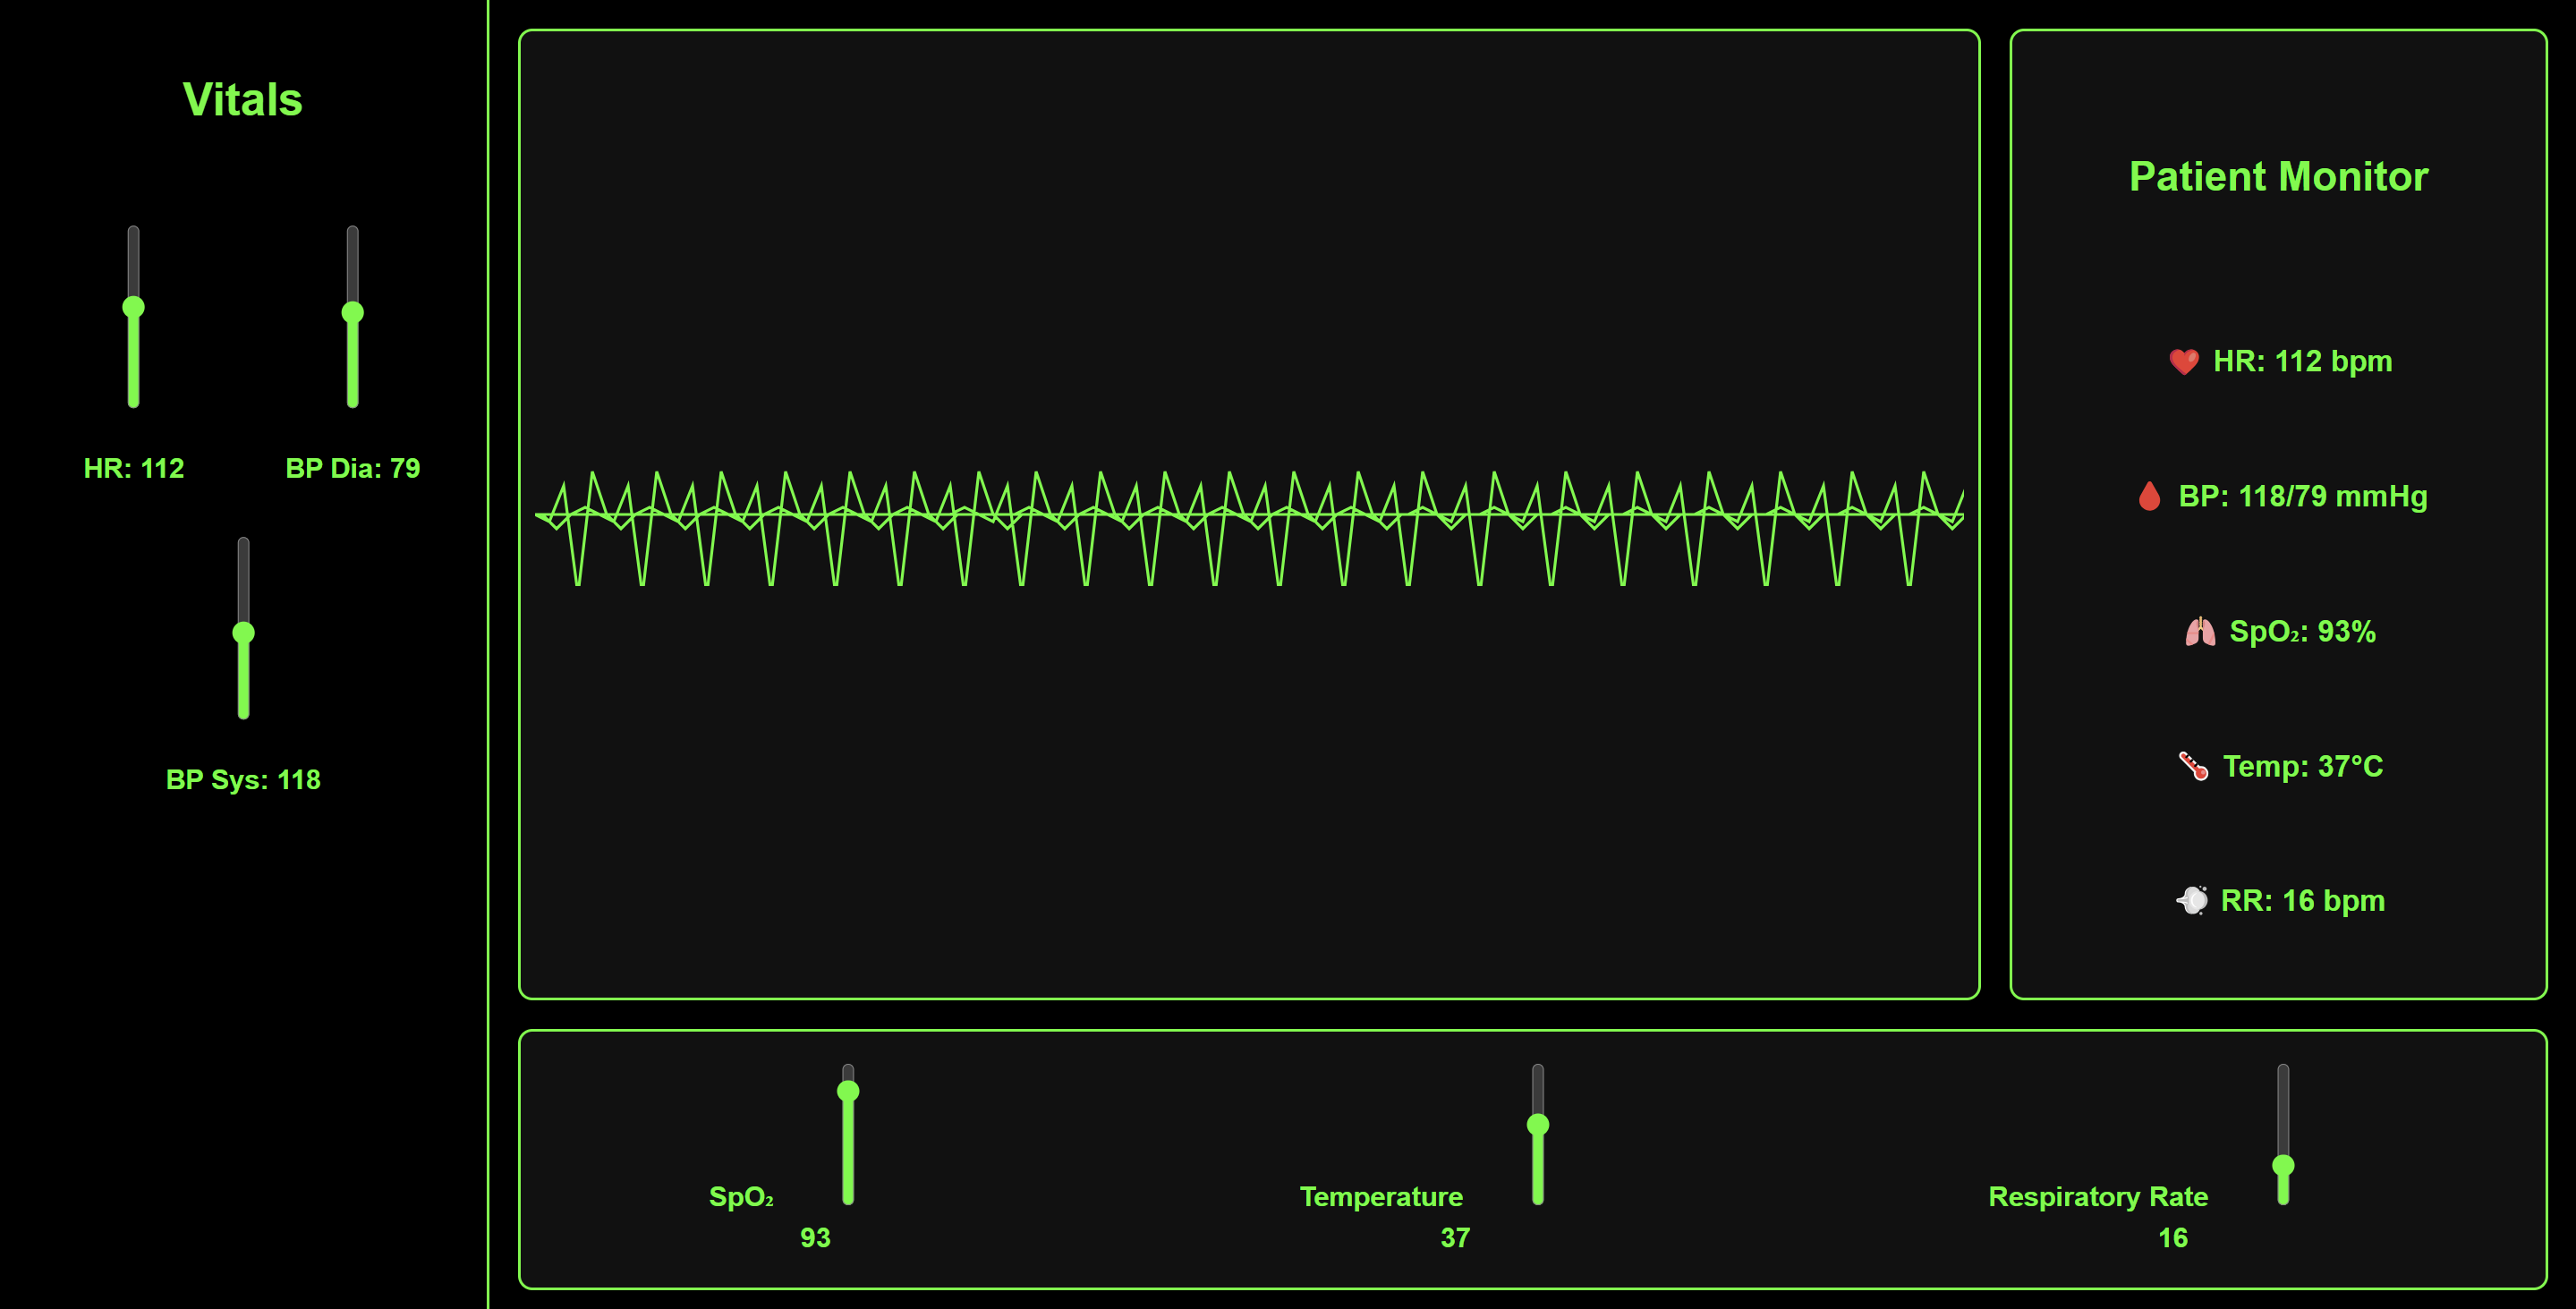
Task: Click the Vitals heading
Action: coord(242,100)
